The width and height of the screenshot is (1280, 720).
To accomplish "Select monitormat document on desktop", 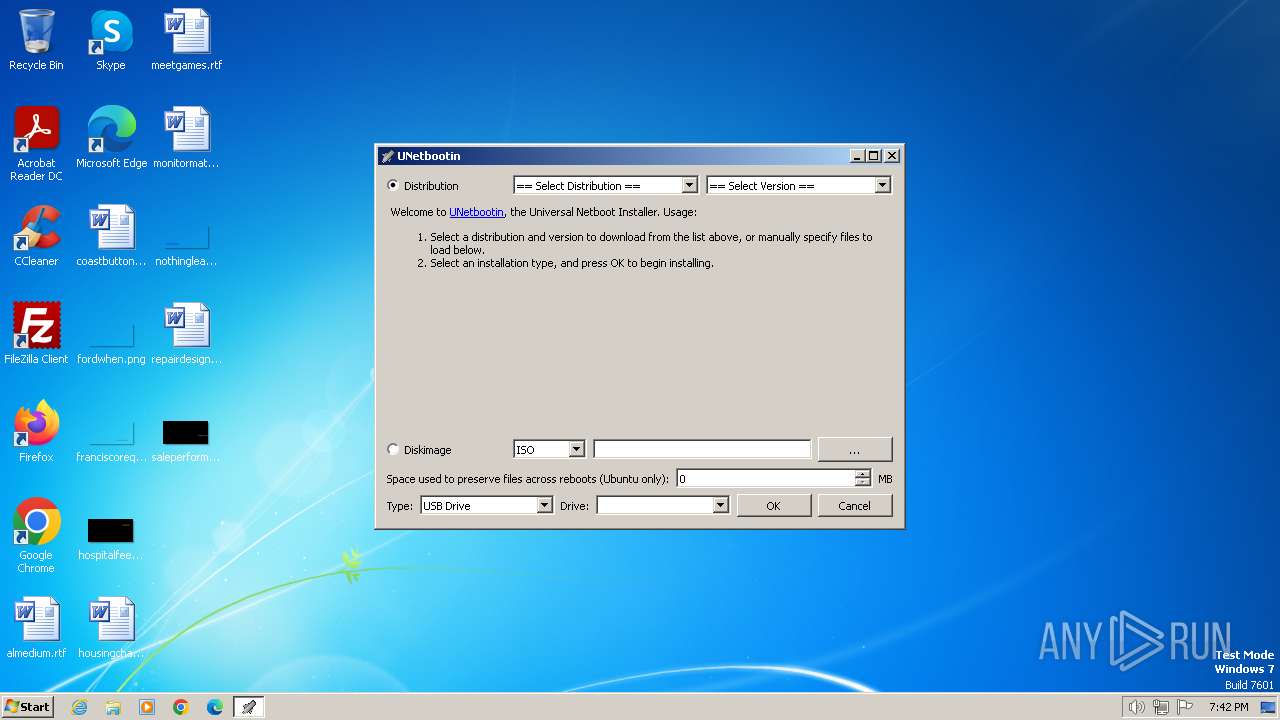I will pyautogui.click(x=186, y=138).
